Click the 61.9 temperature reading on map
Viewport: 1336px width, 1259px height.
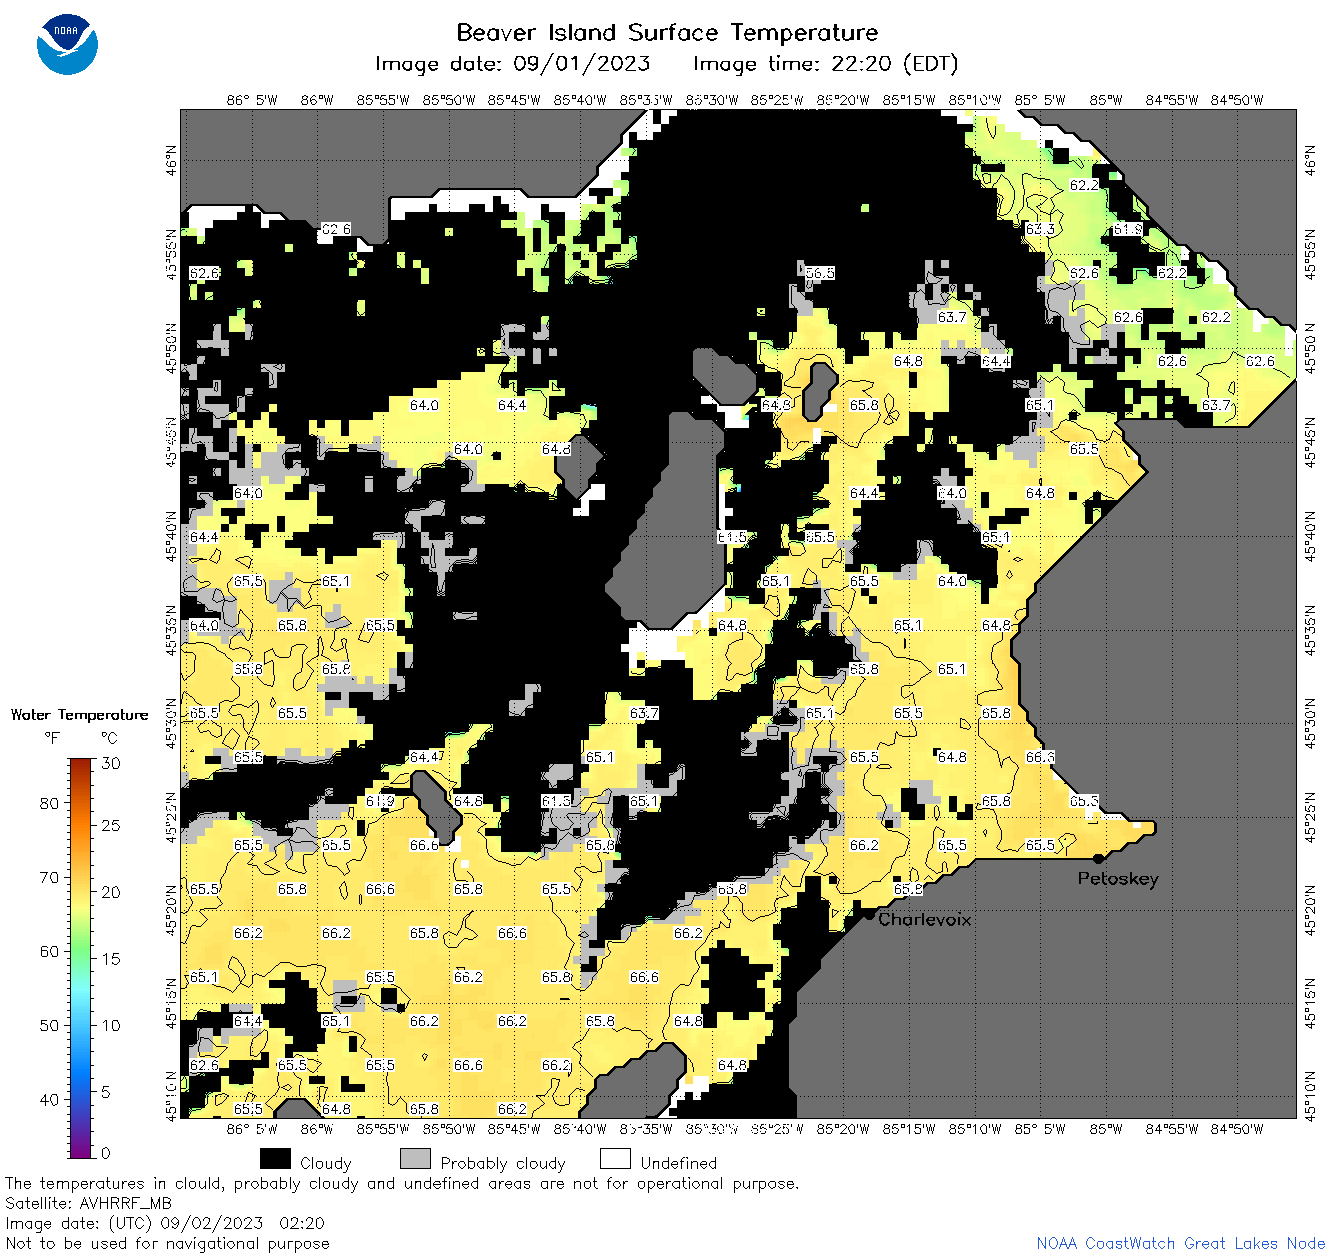coord(380,801)
